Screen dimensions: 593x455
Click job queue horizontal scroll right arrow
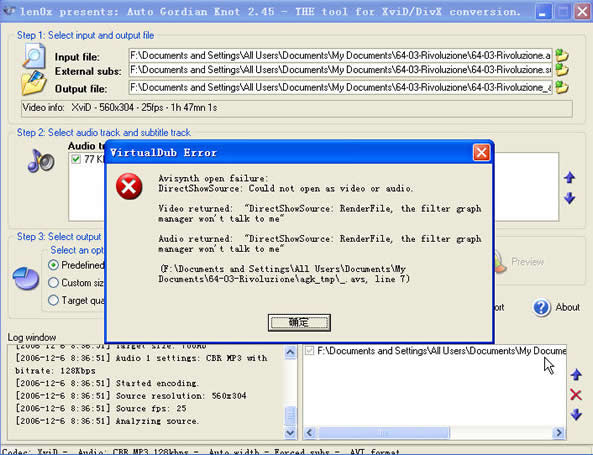click(559, 432)
